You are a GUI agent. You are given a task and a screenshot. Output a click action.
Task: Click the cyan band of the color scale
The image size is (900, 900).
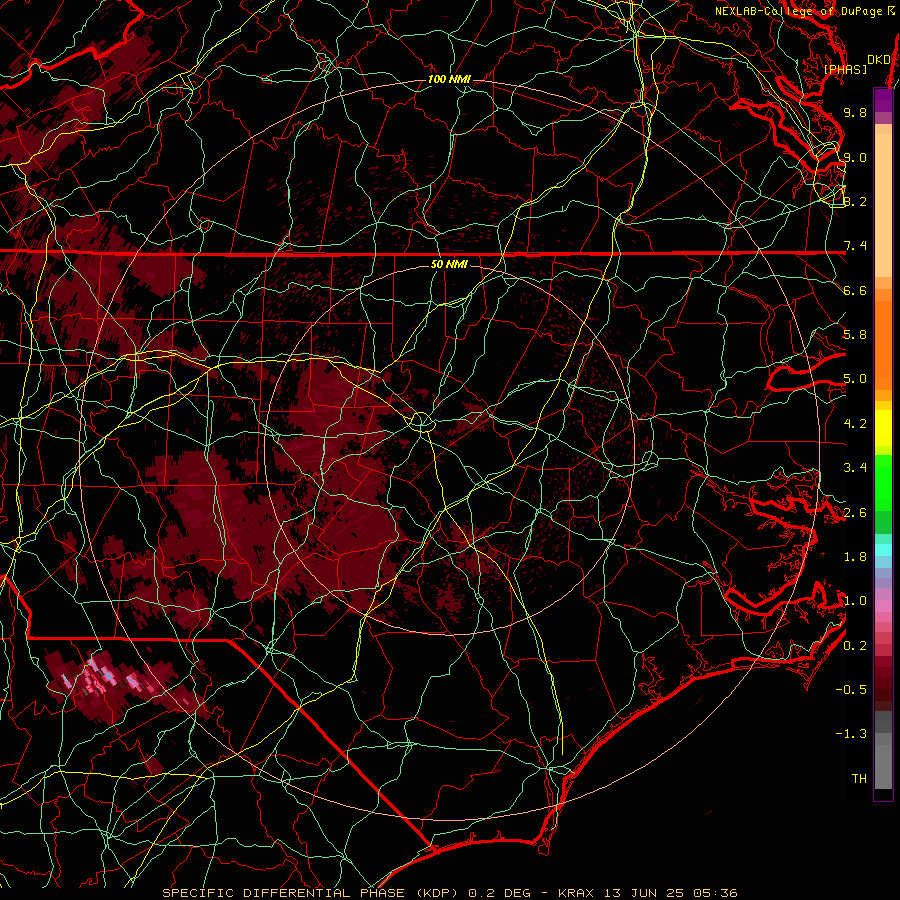point(883,550)
